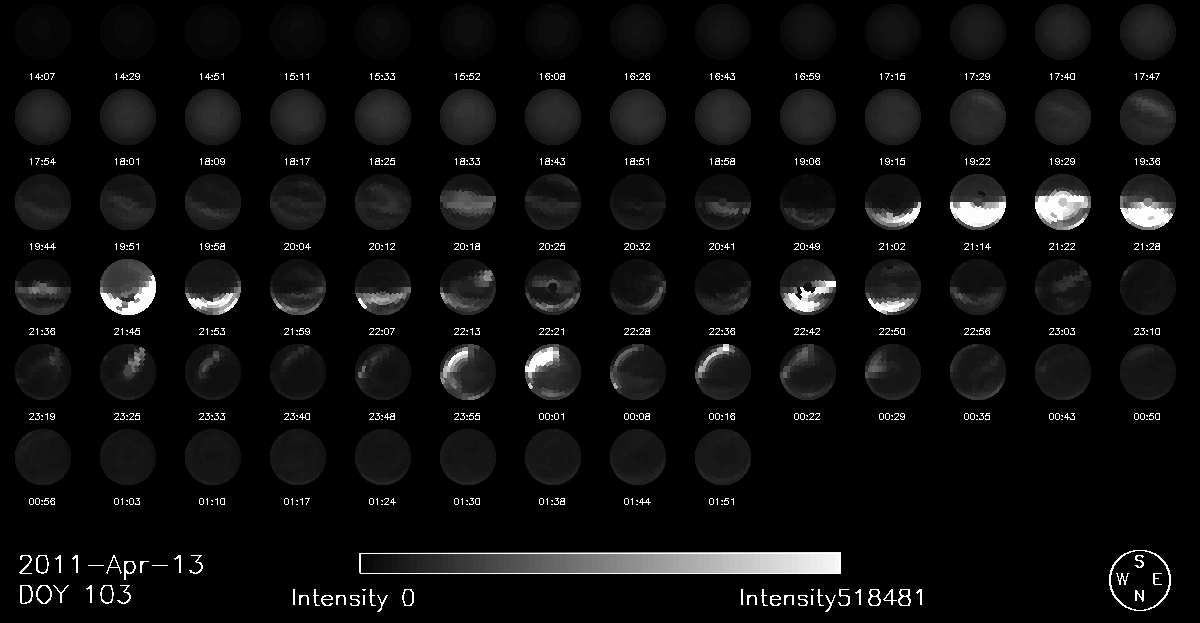Click the 14:29 timestamp label
The image size is (1200, 623).
coord(128,76)
